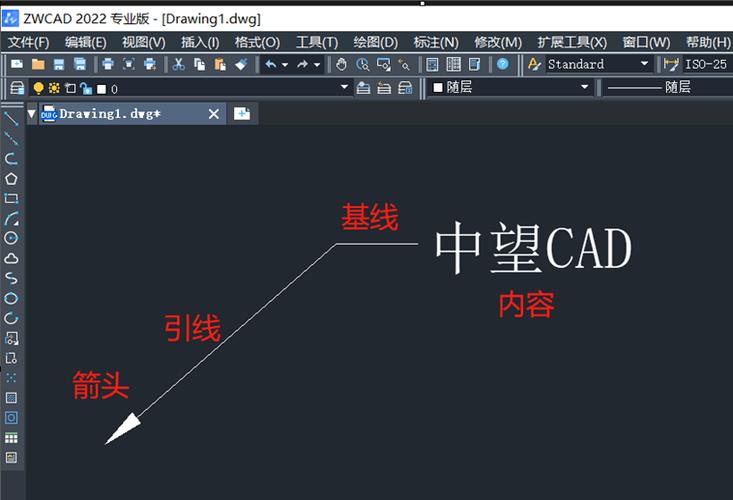Open Layer Properties Manager
This screenshot has width=733, height=500.
tap(17, 88)
